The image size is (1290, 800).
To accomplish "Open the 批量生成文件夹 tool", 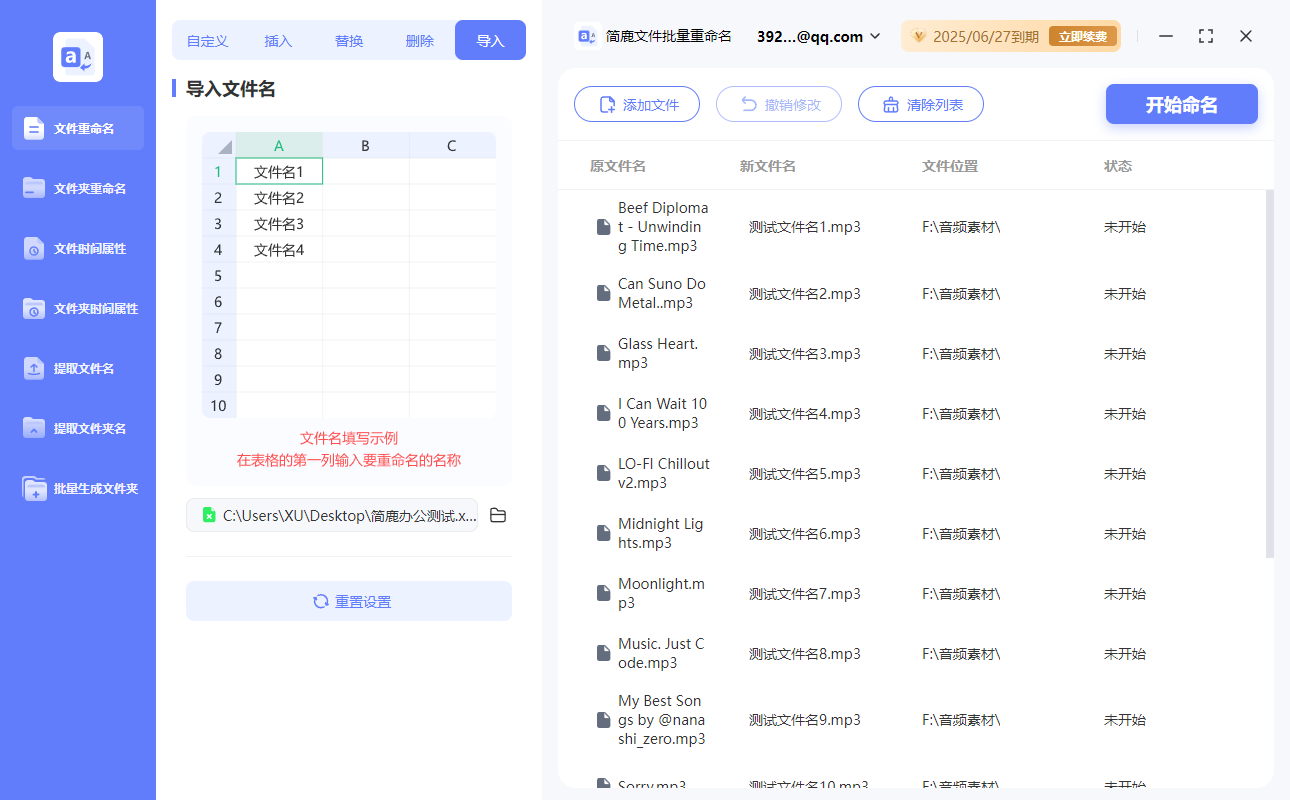I will tap(77, 488).
